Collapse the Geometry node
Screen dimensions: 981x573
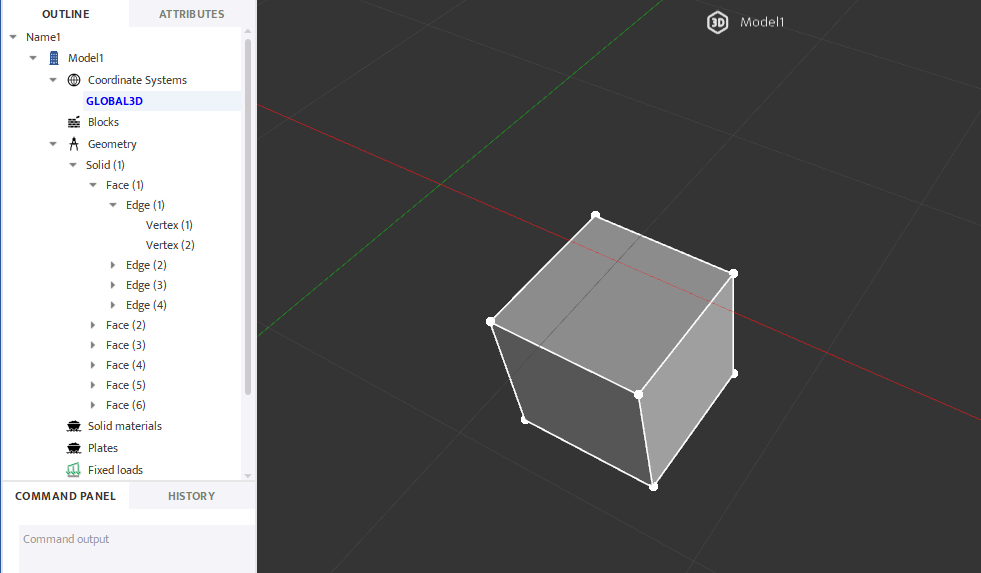pyautogui.click(x=53, y=144)
